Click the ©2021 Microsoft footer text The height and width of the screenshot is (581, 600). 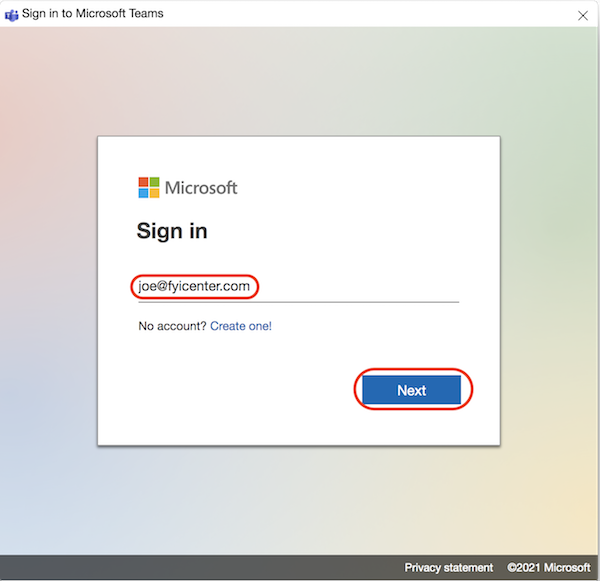tap(549, 567)
